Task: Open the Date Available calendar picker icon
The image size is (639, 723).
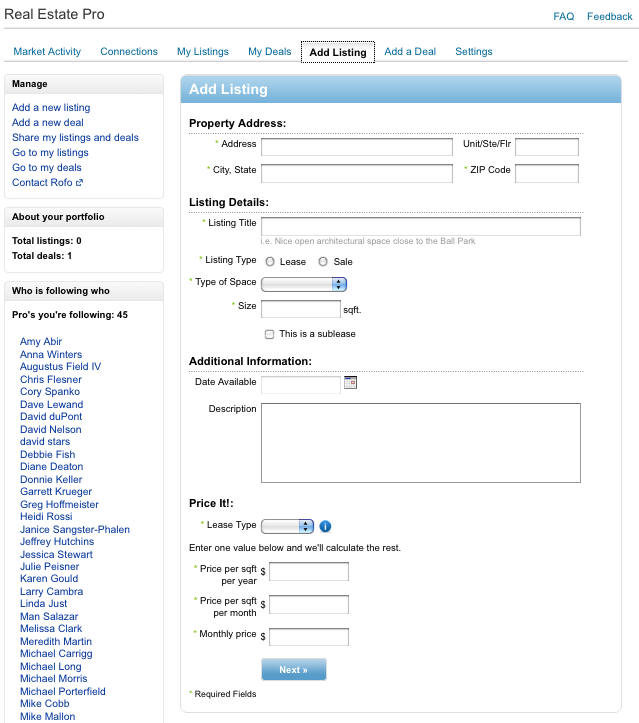Action: coord(350,382)
